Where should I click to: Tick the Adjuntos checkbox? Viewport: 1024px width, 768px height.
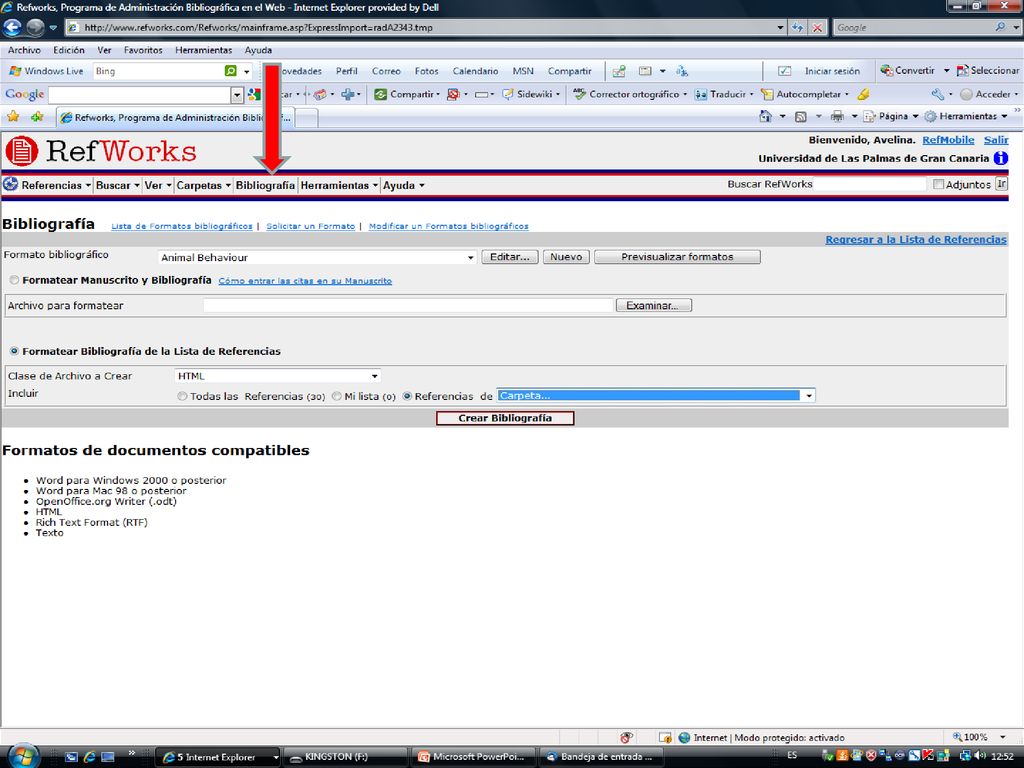point(938,184)
